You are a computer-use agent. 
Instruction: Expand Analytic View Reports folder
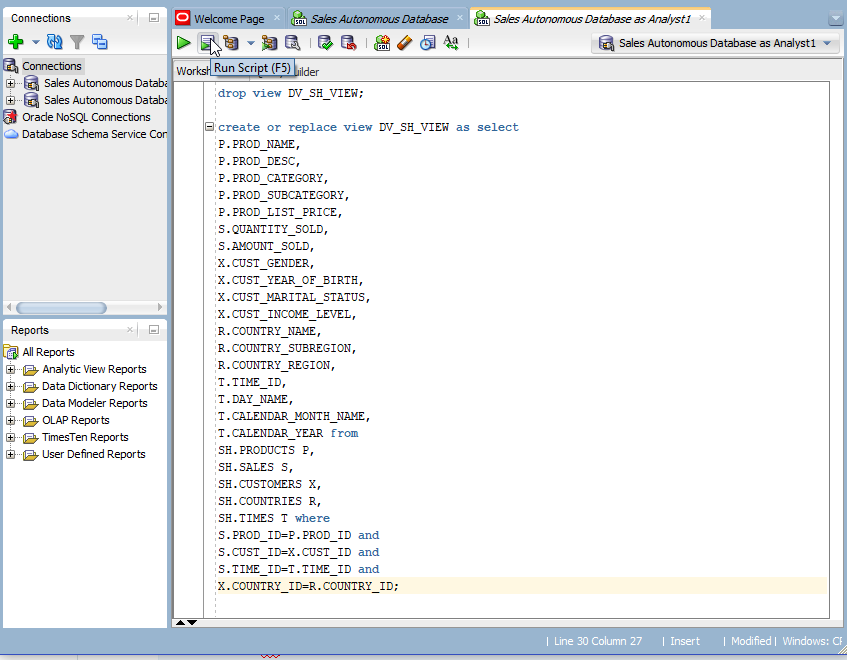[x=10, y=369]
